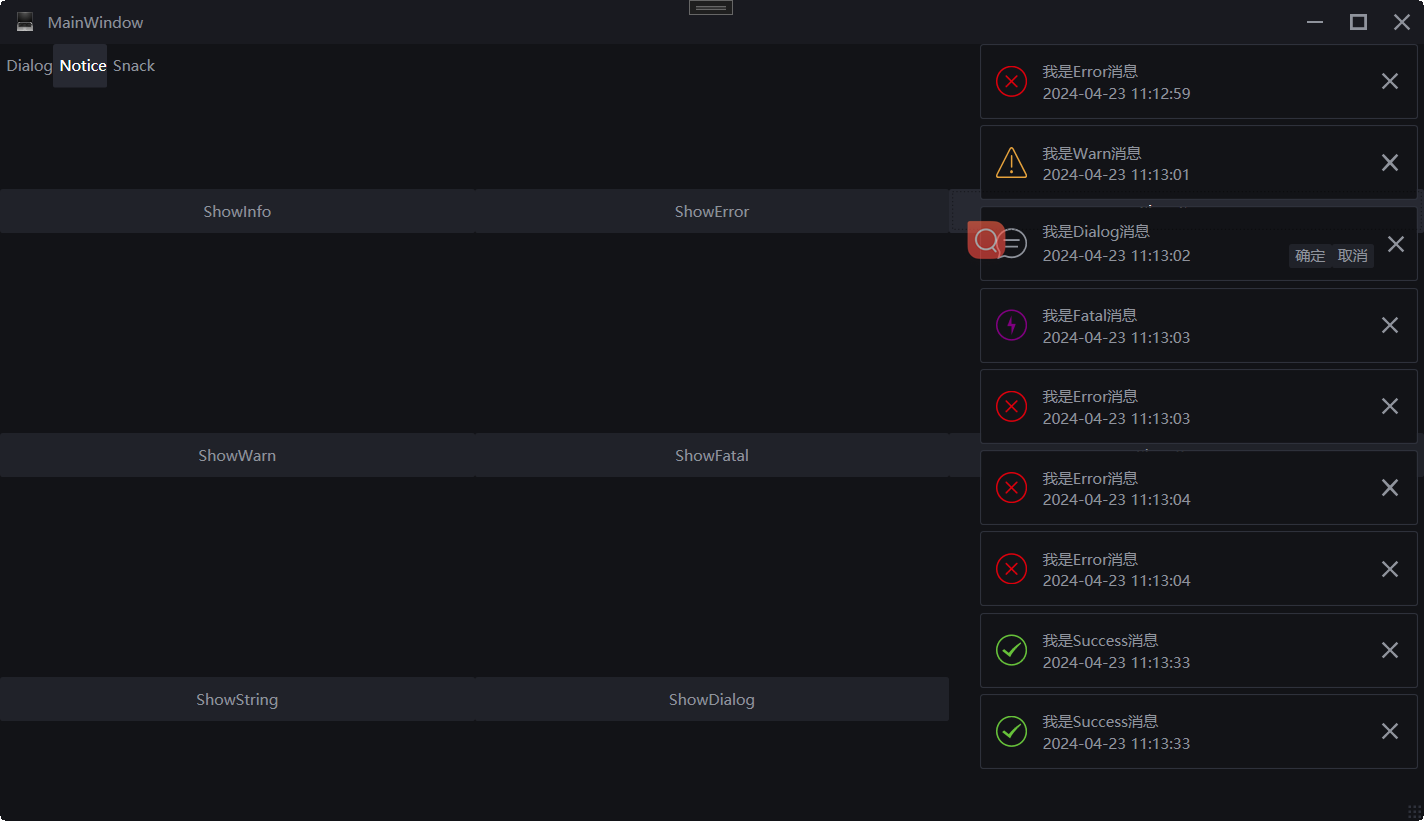Click the ShowInfo button
The height and width of the screenshot is (821, 1424).
coord(237,211)
